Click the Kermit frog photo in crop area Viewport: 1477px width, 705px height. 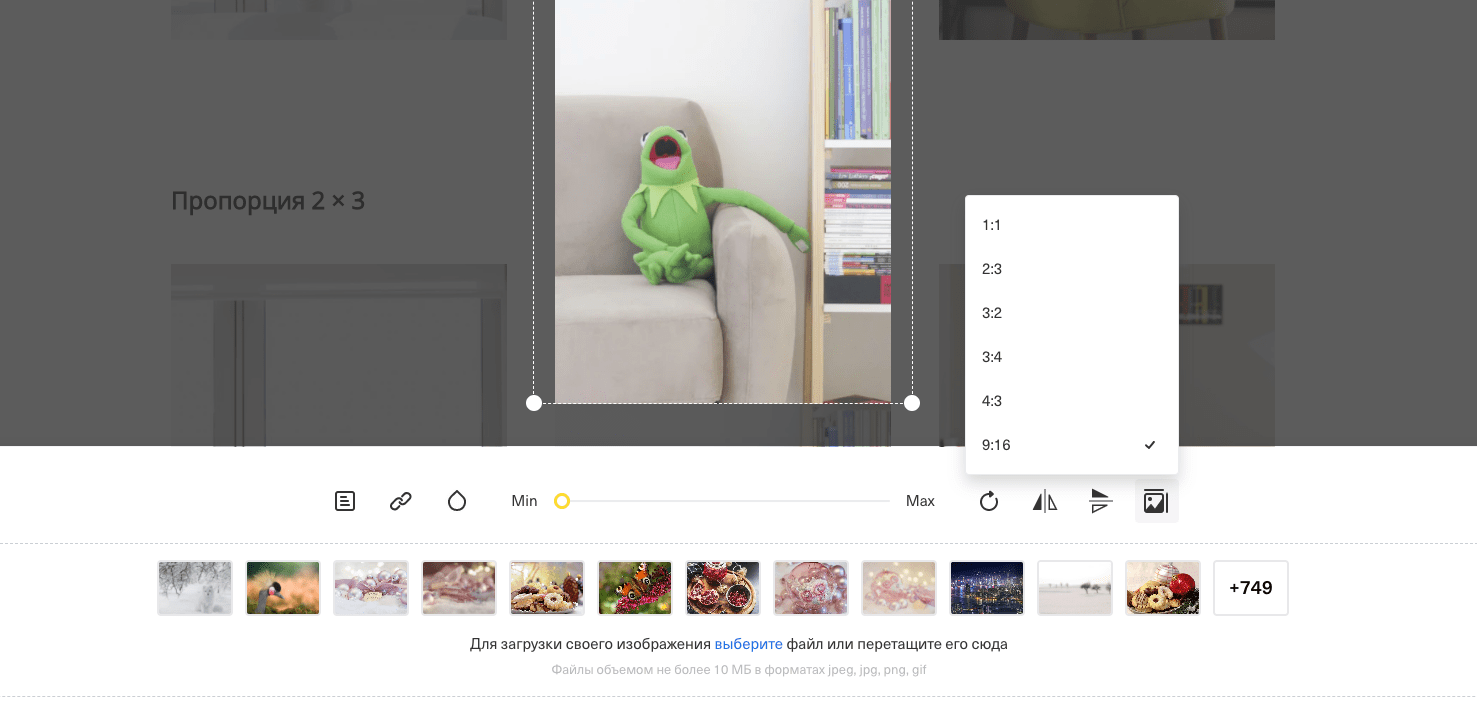[x=723, y=202]
